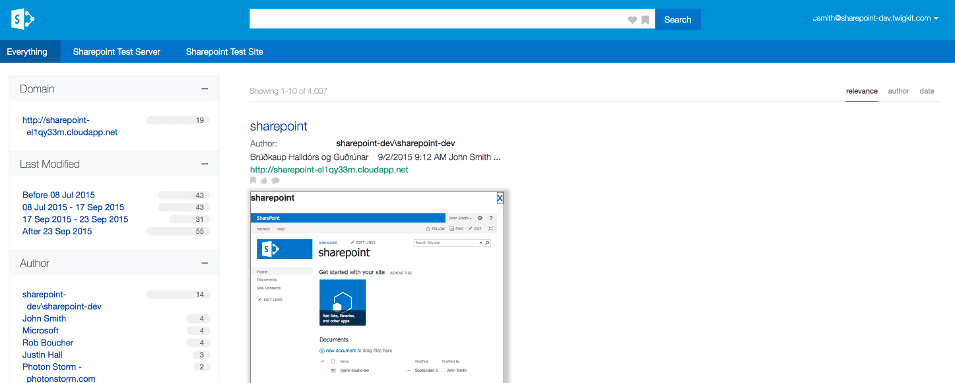Collapse the Domain facet panel
The width and height of the screenshot is (955, 383).
[x=205, y=89]
